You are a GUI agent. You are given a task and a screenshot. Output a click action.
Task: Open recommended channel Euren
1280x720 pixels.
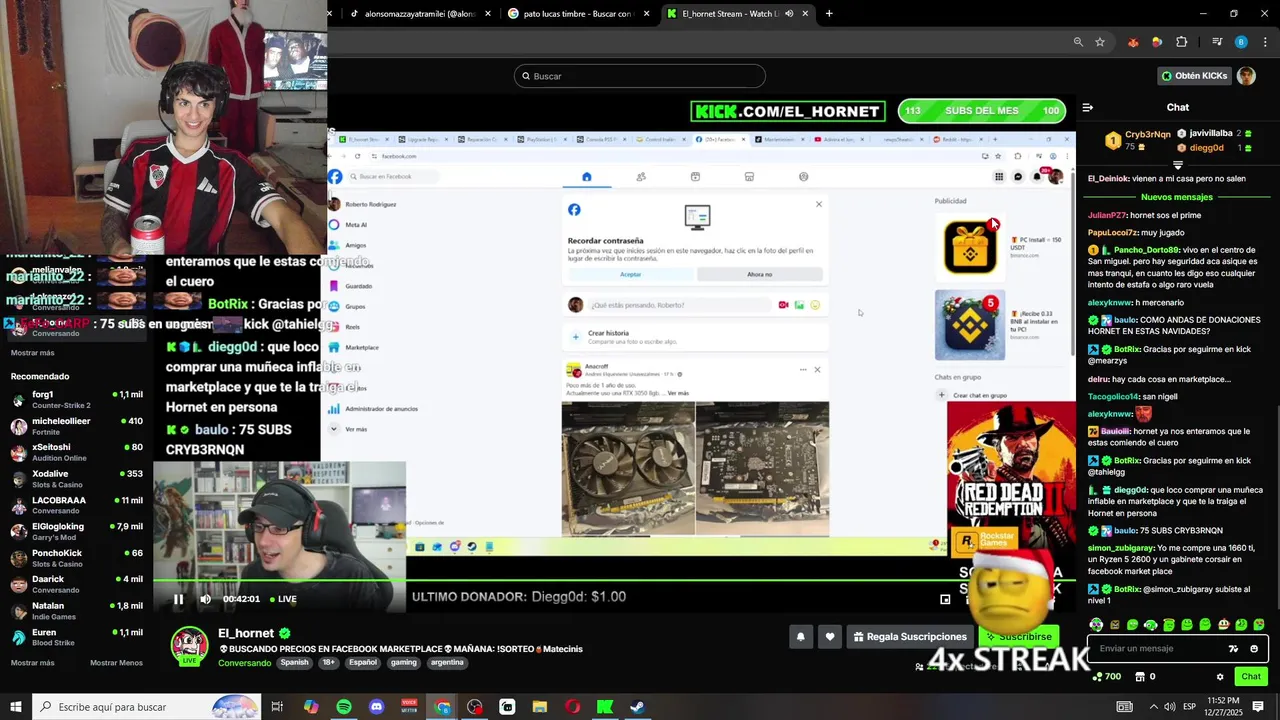76,637
